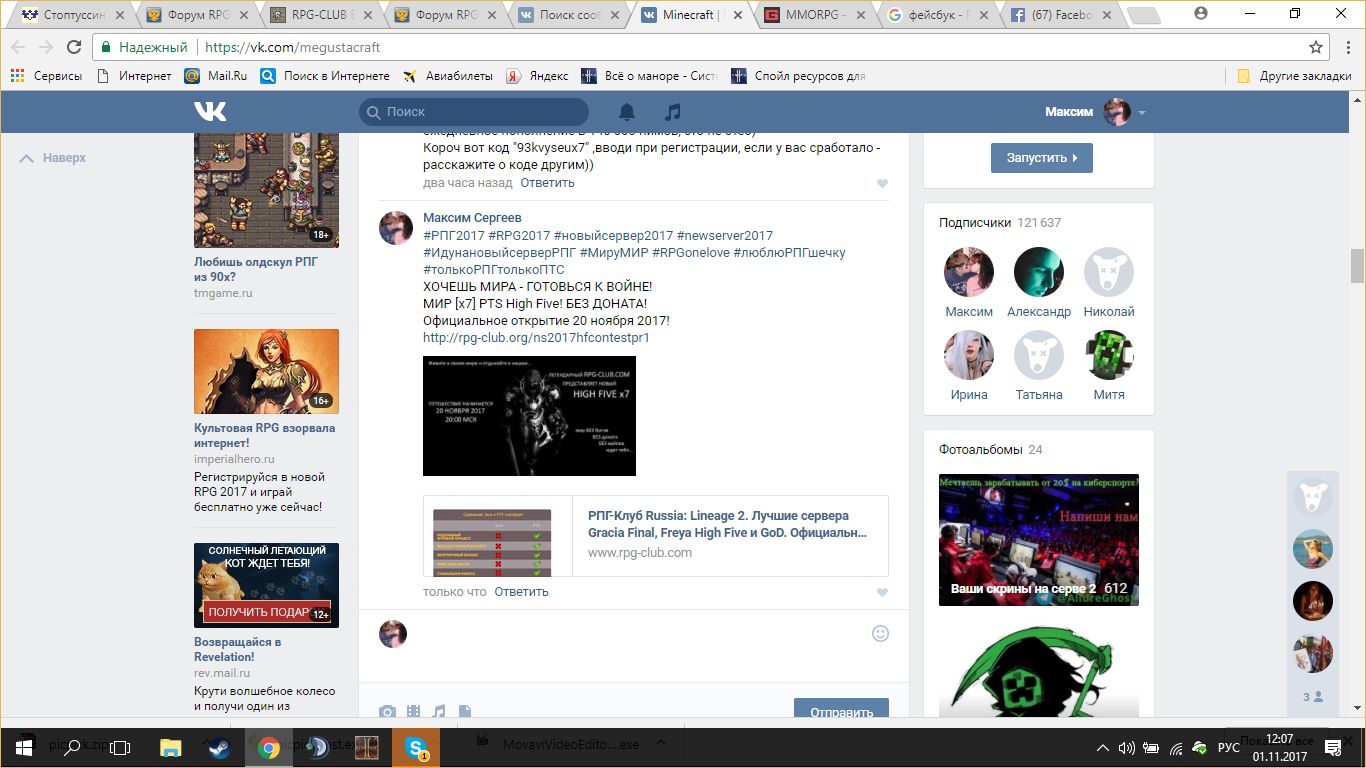Image resolution: width=1366 pixels, height=768 pixels.
Task: Open Фотоальбомы 24 header
Action: 991,450
